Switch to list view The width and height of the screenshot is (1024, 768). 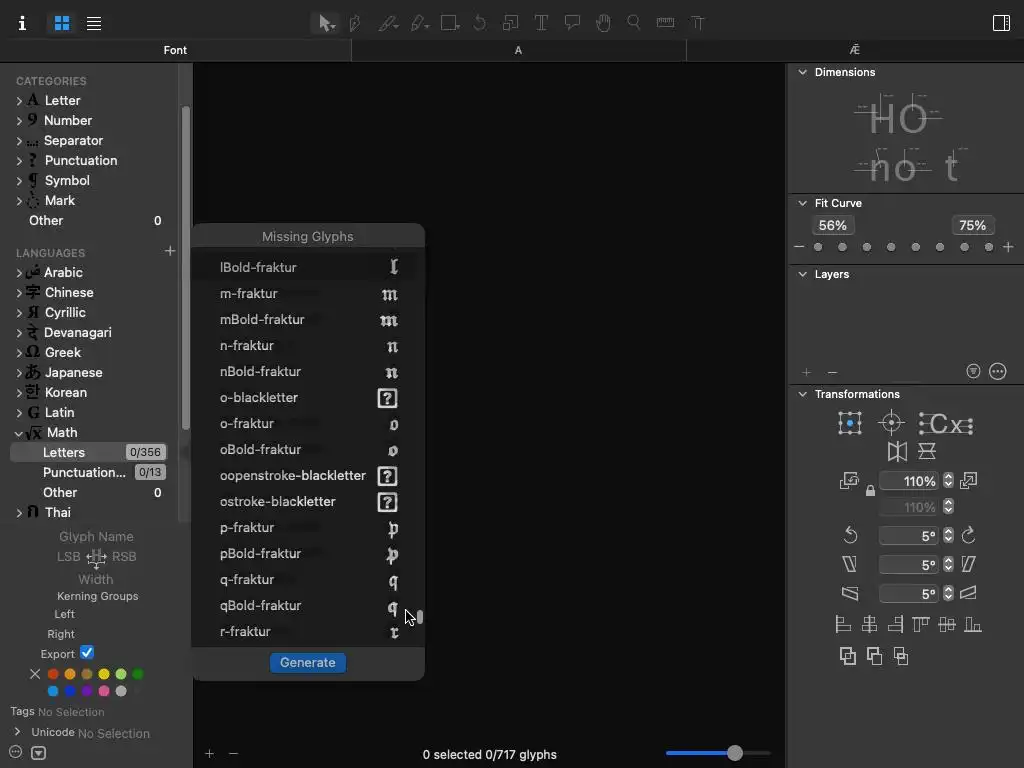click(94, 24)
